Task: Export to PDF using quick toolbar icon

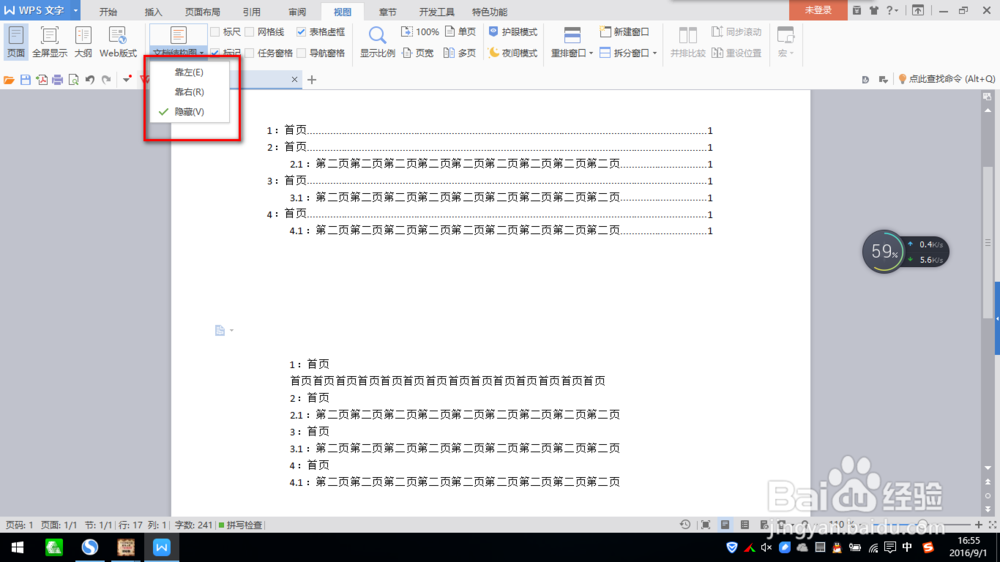Action: coord(41,80)
